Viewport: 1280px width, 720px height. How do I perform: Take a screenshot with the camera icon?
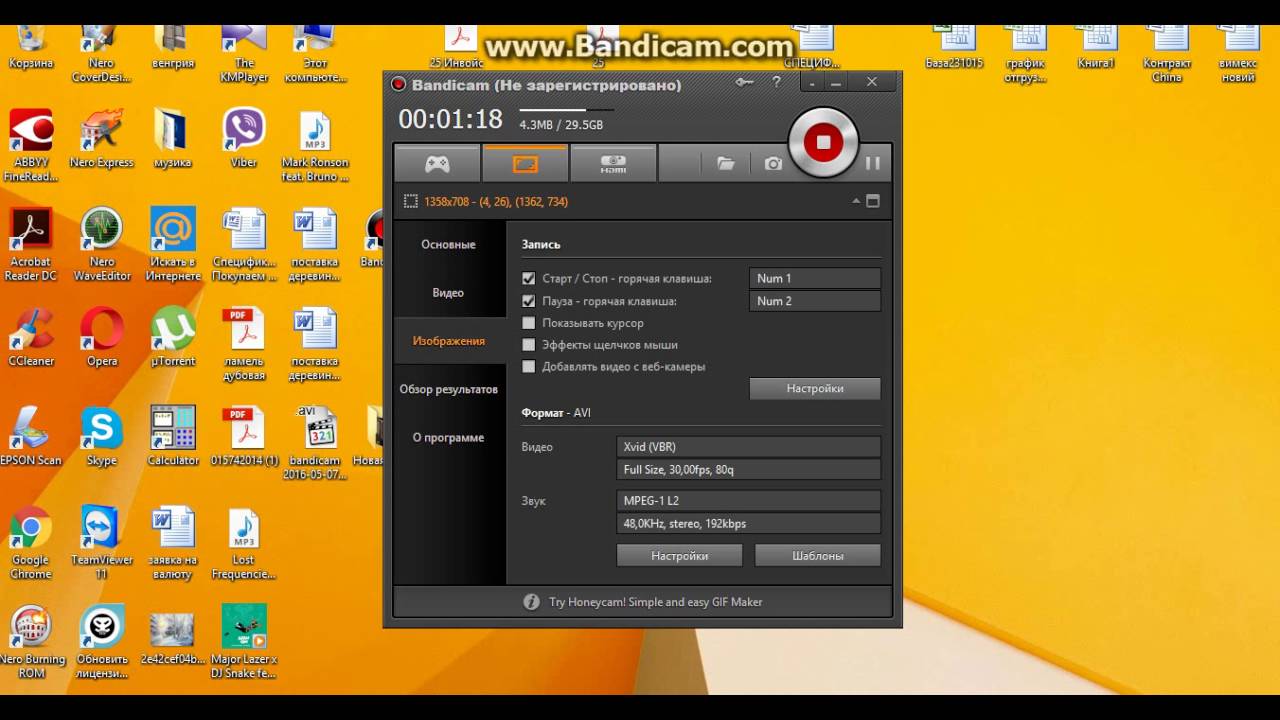773,163
